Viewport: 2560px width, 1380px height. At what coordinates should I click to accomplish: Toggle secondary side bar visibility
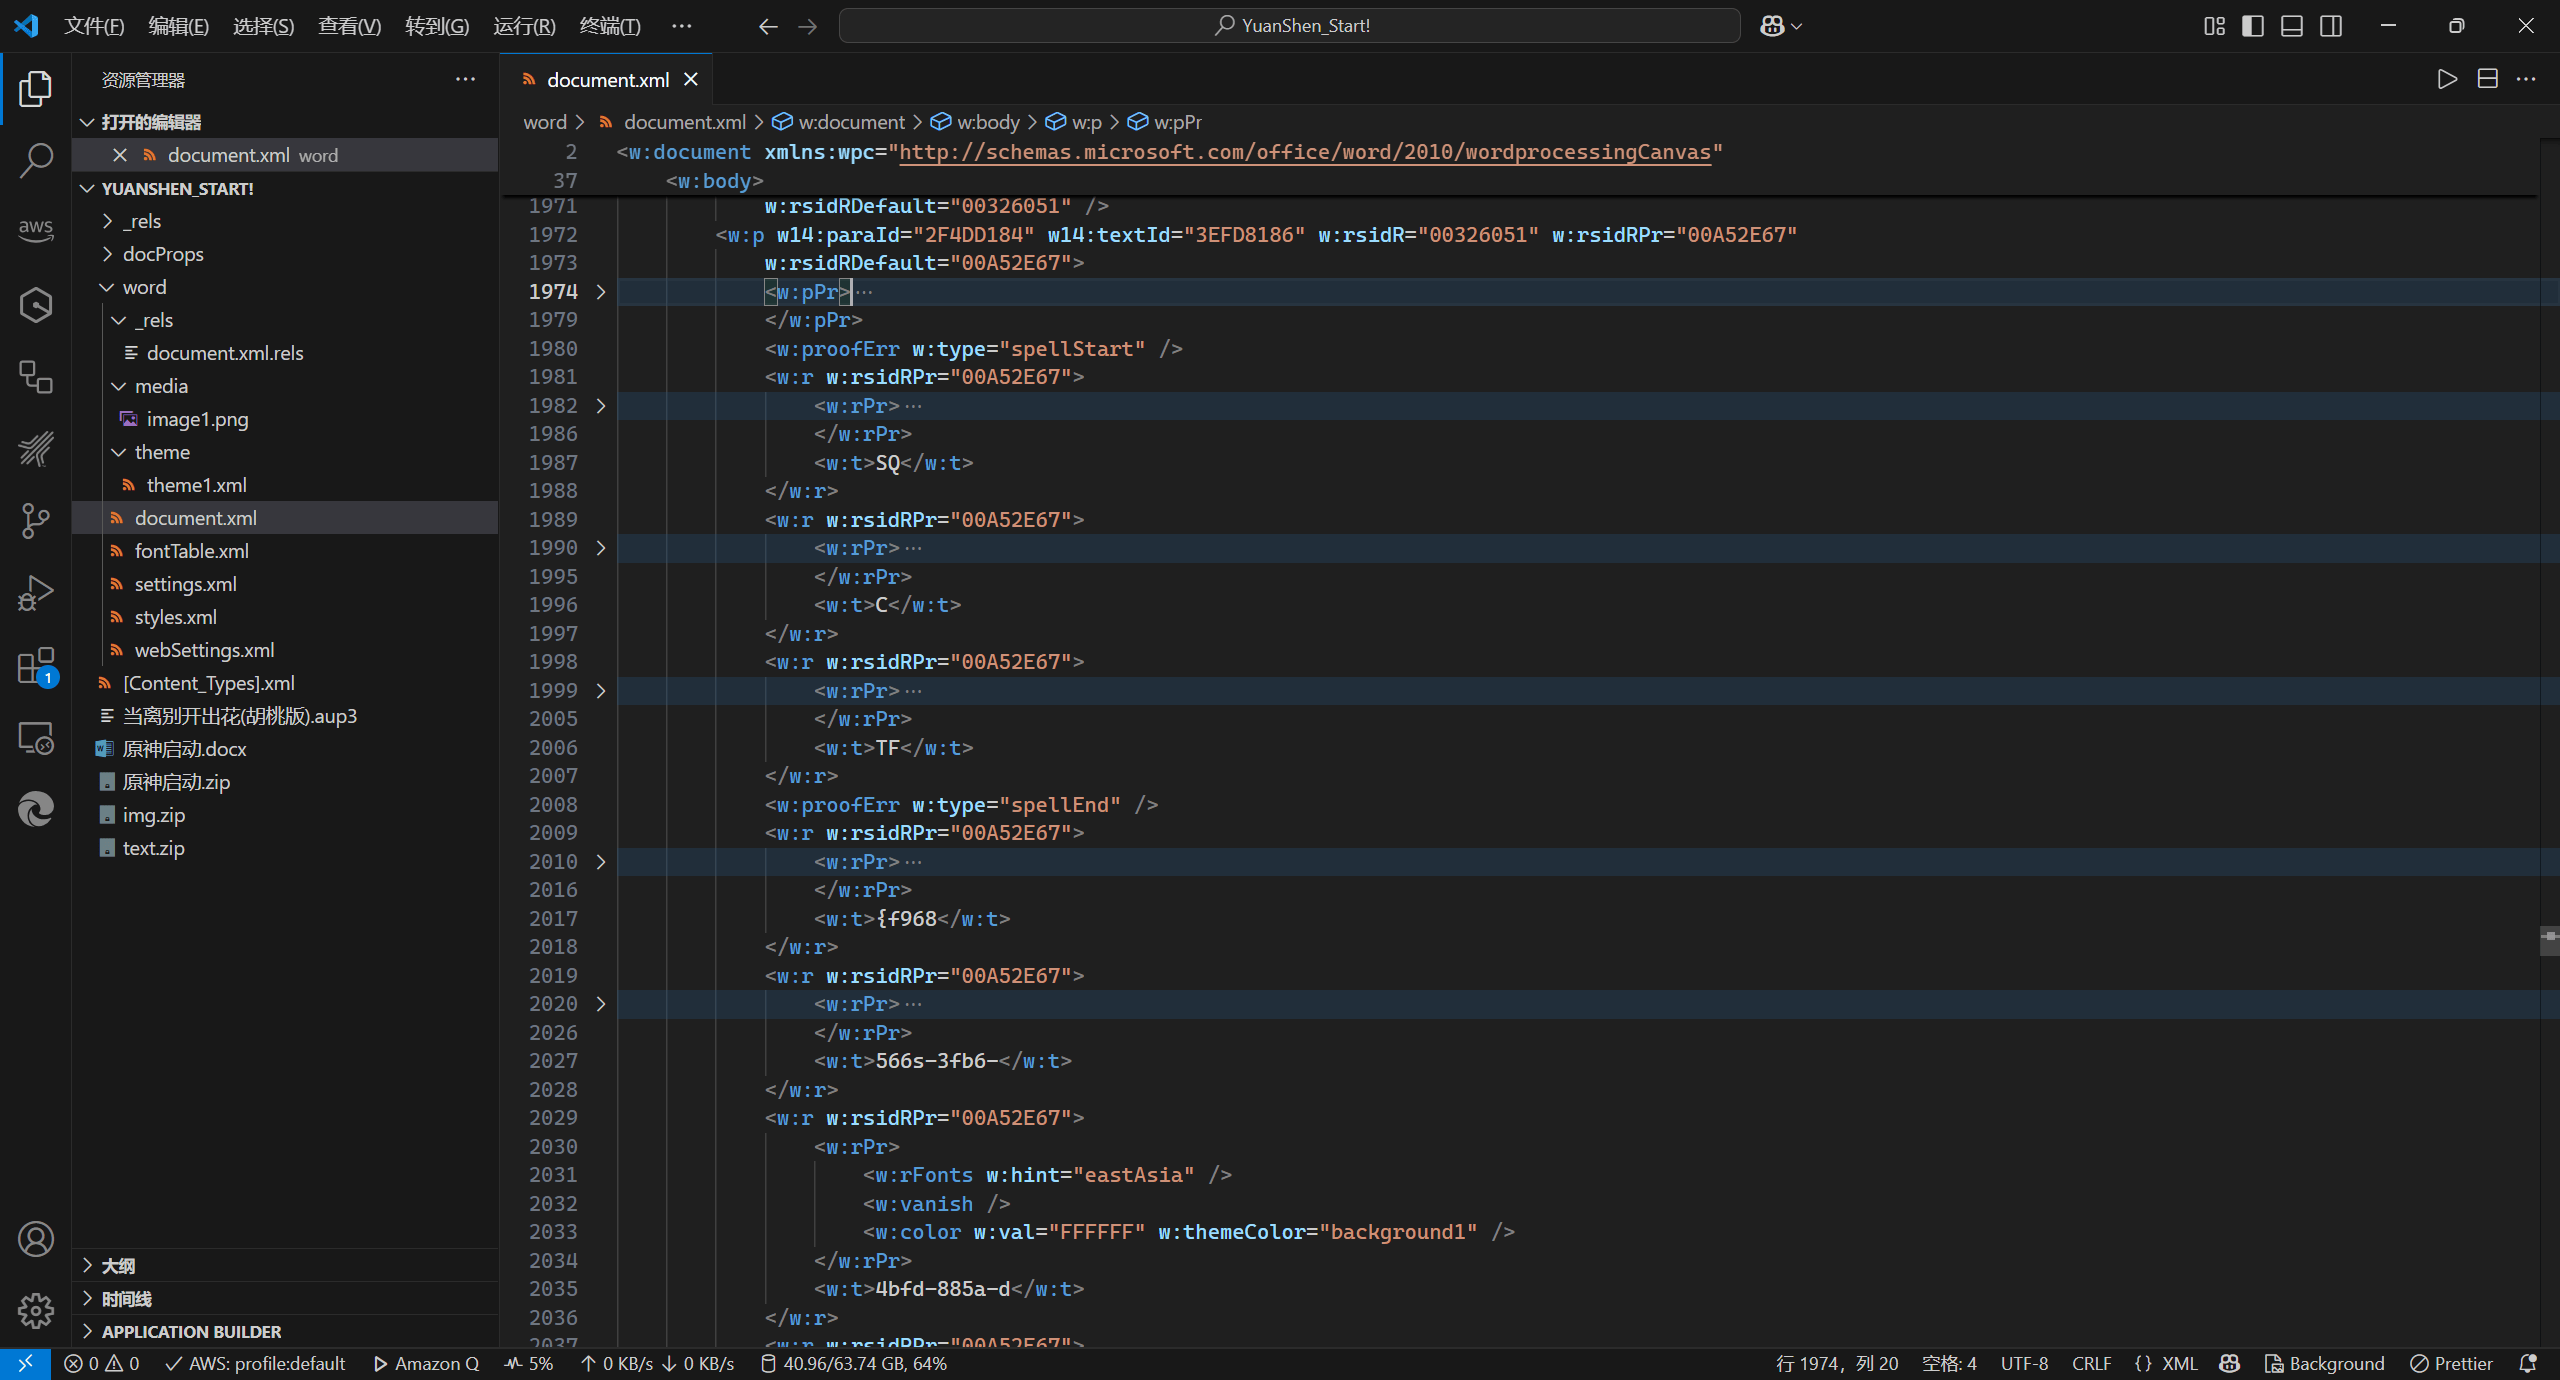2331,26
